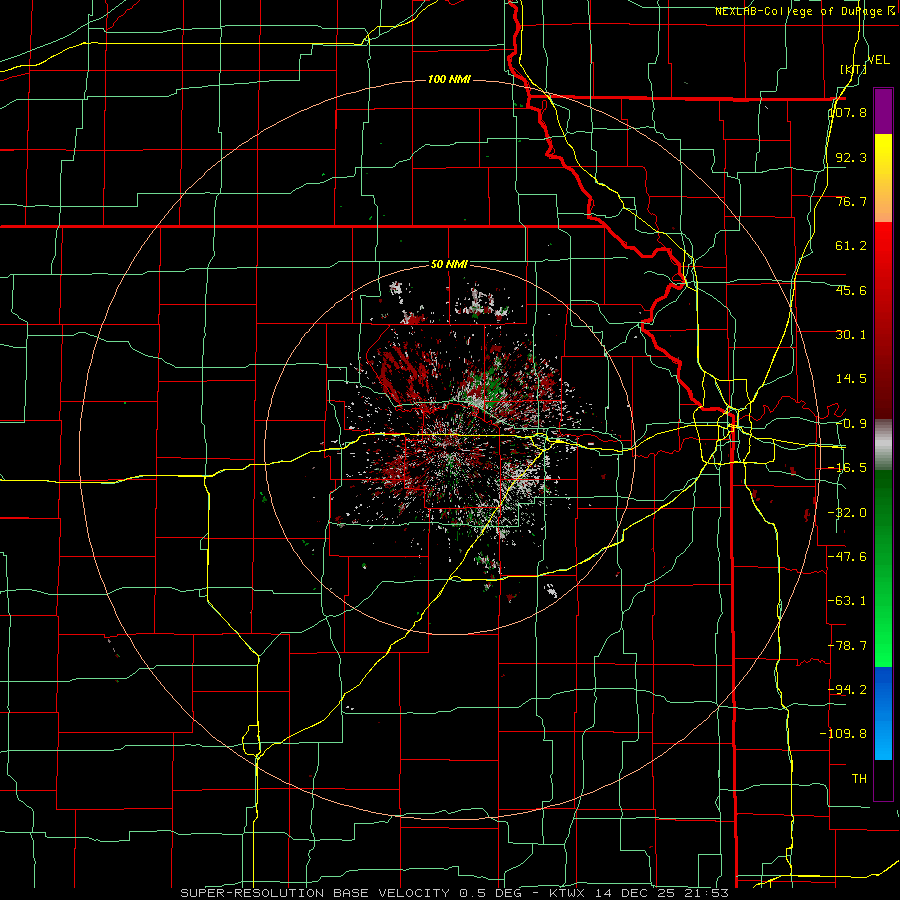Click the 61.2 value on velocity scale

851,246
